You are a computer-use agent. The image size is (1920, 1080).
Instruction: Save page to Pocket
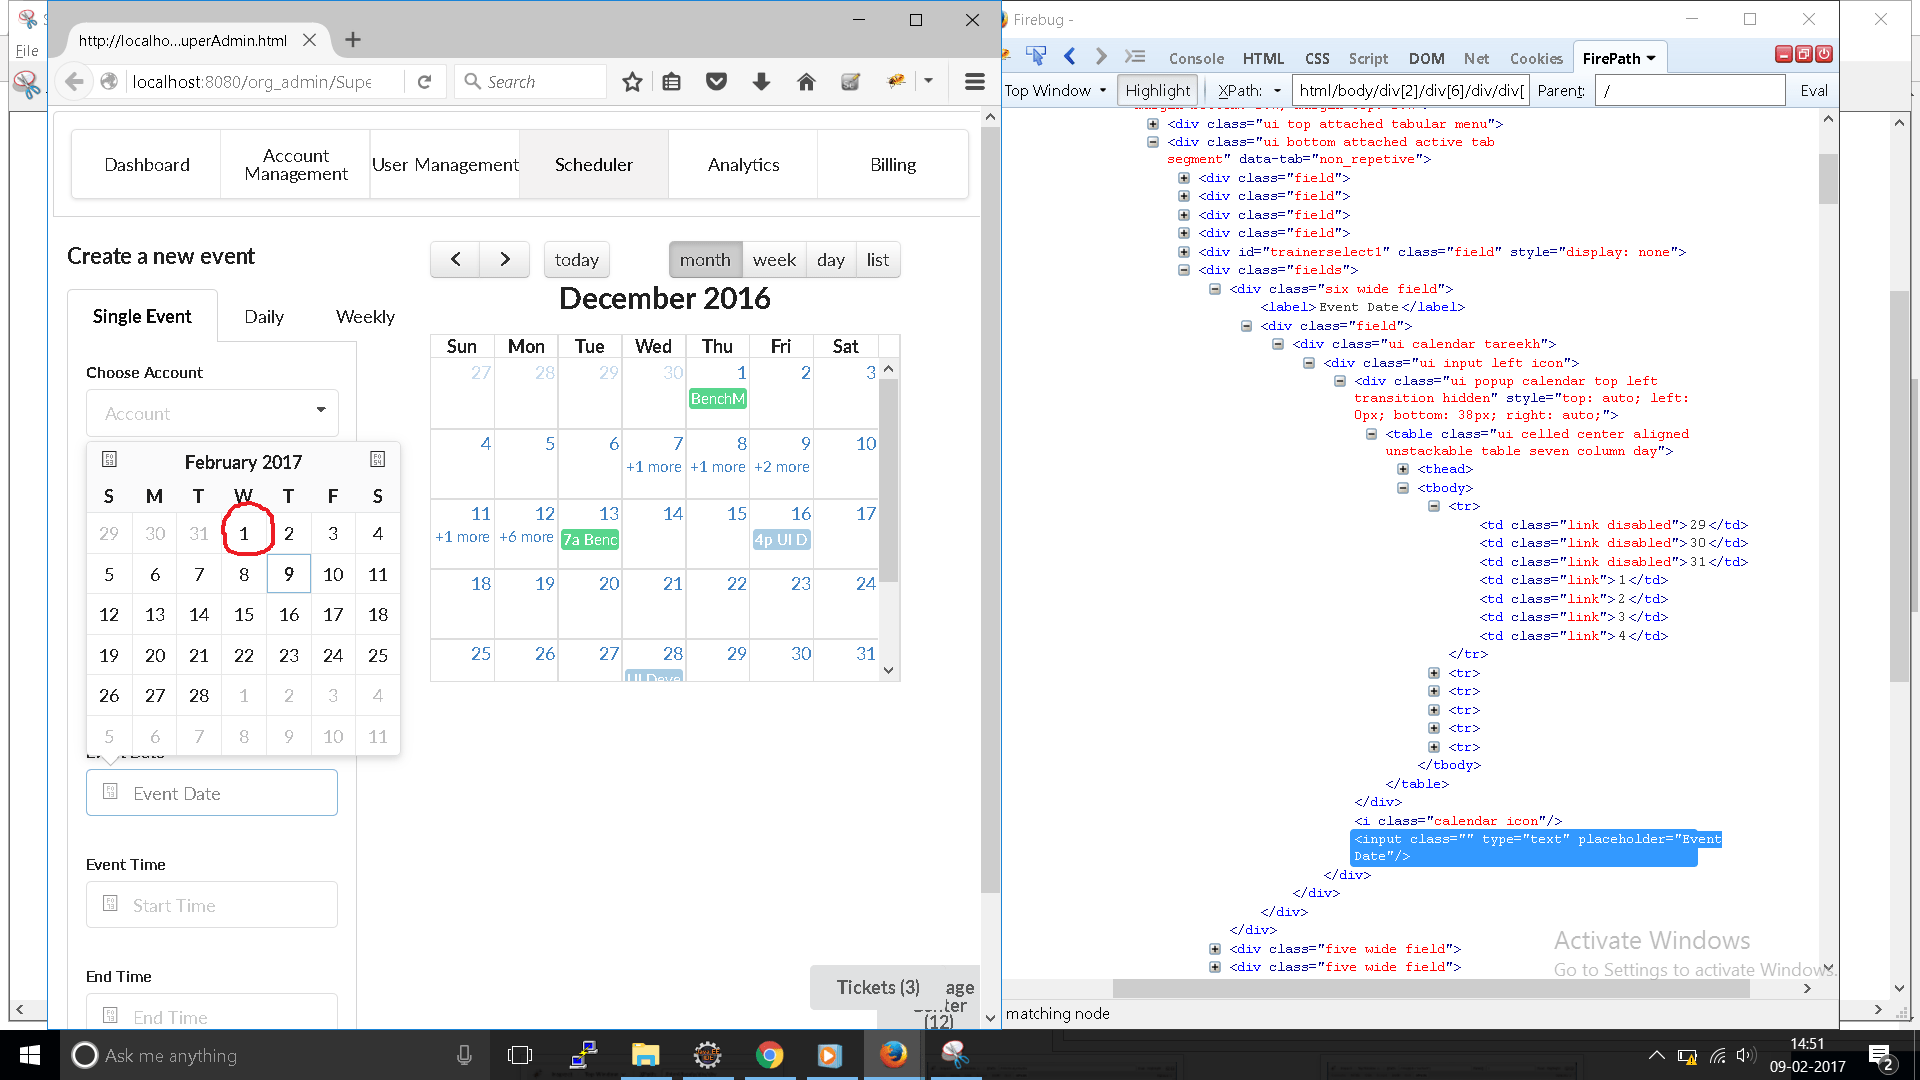(716, 81)
